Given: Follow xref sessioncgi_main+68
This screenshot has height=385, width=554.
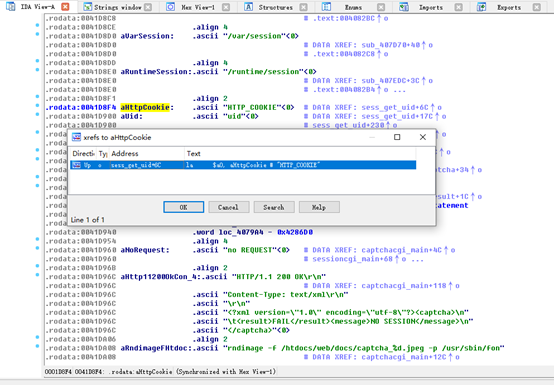Looking at the screenshot, I should click(x=353, y=259).
